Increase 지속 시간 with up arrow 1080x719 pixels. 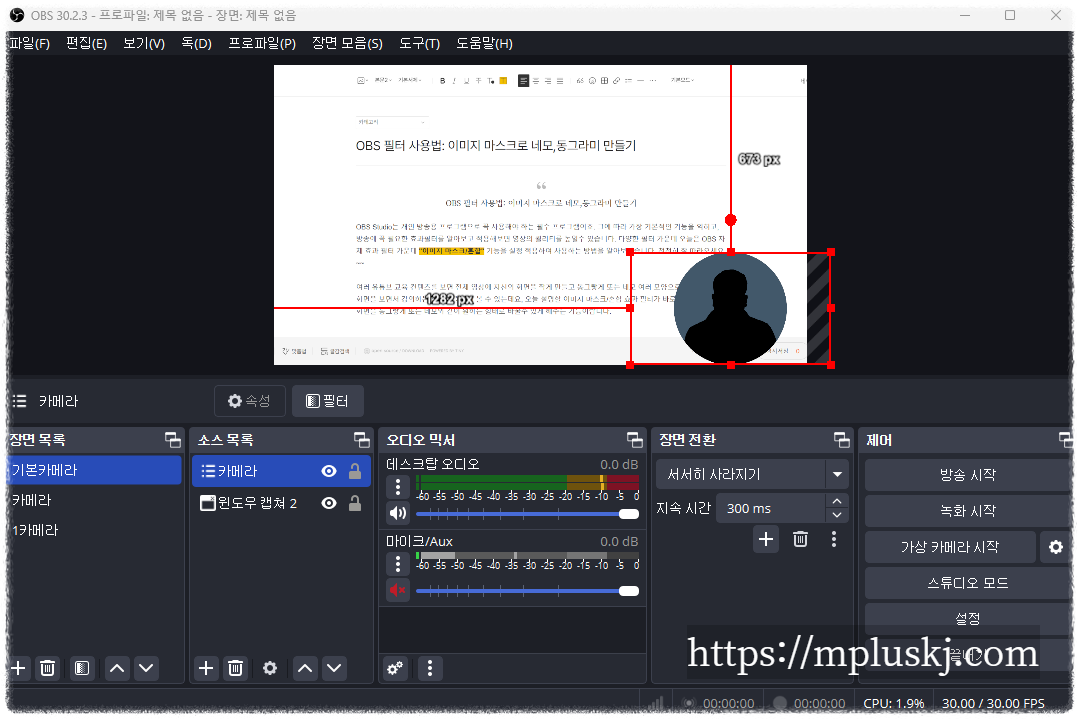[836, 501]
